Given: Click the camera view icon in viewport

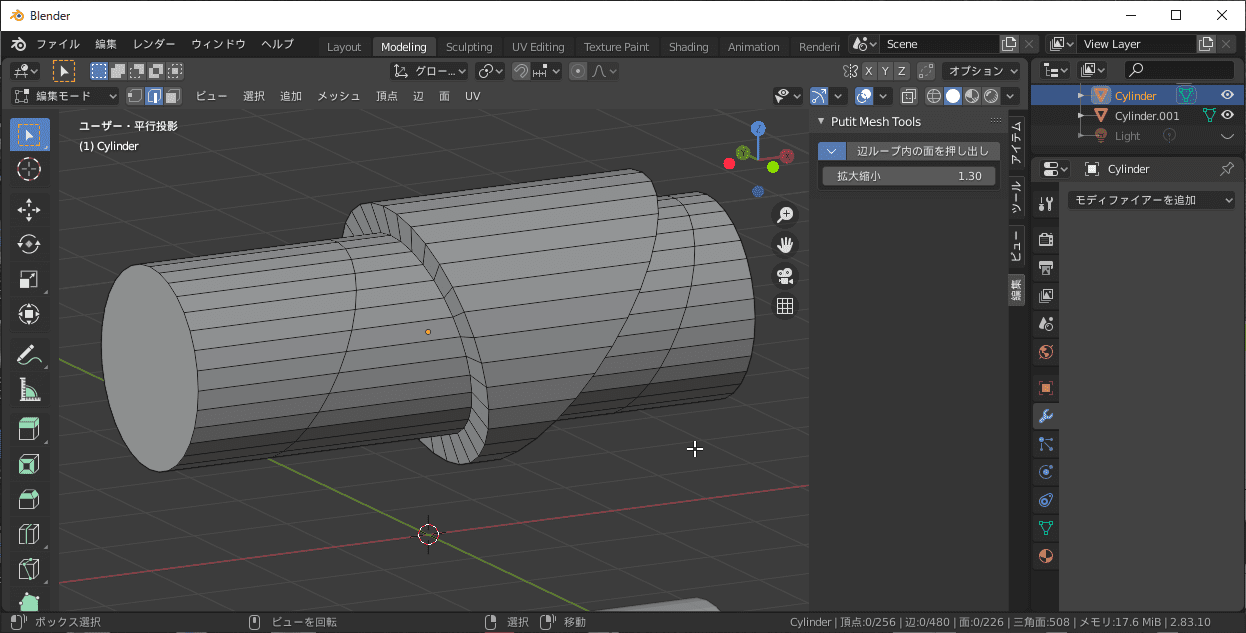Looking at the screenshot, I should tap(785, 276).
